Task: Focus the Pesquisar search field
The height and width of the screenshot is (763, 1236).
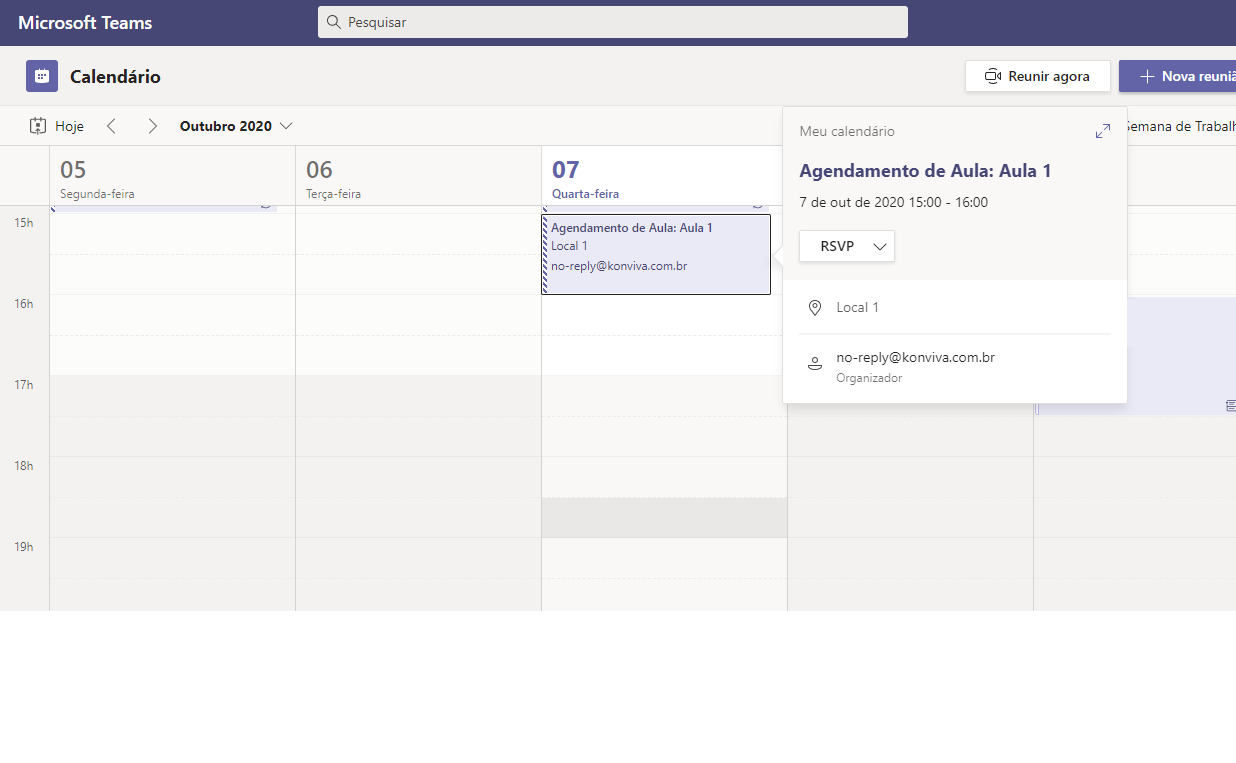Action: (613, 22)
